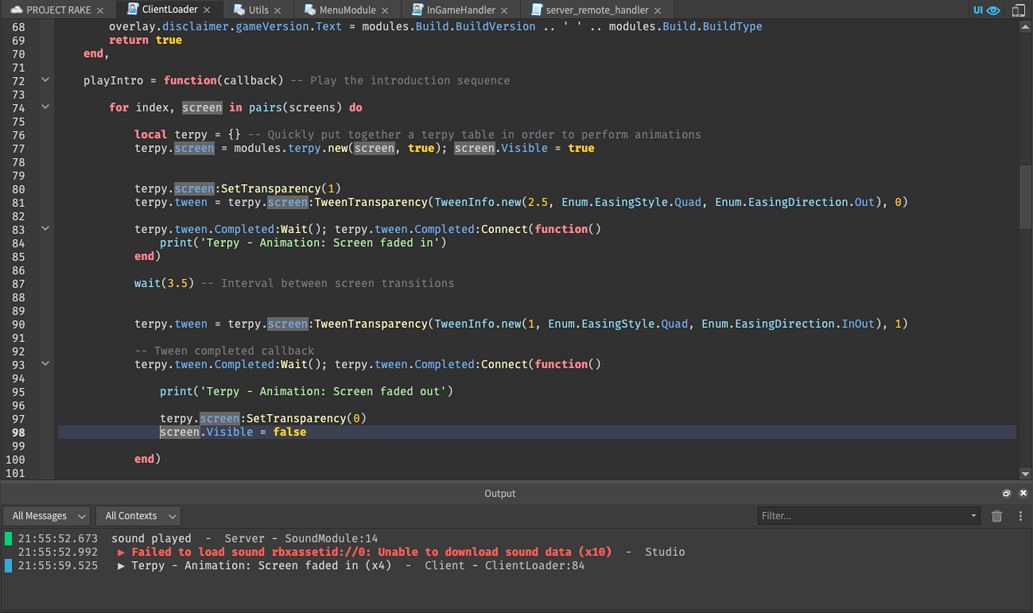Select the UI tool icon in the toolbar
The image size is (1033, 613).
(x=978, y=9)
